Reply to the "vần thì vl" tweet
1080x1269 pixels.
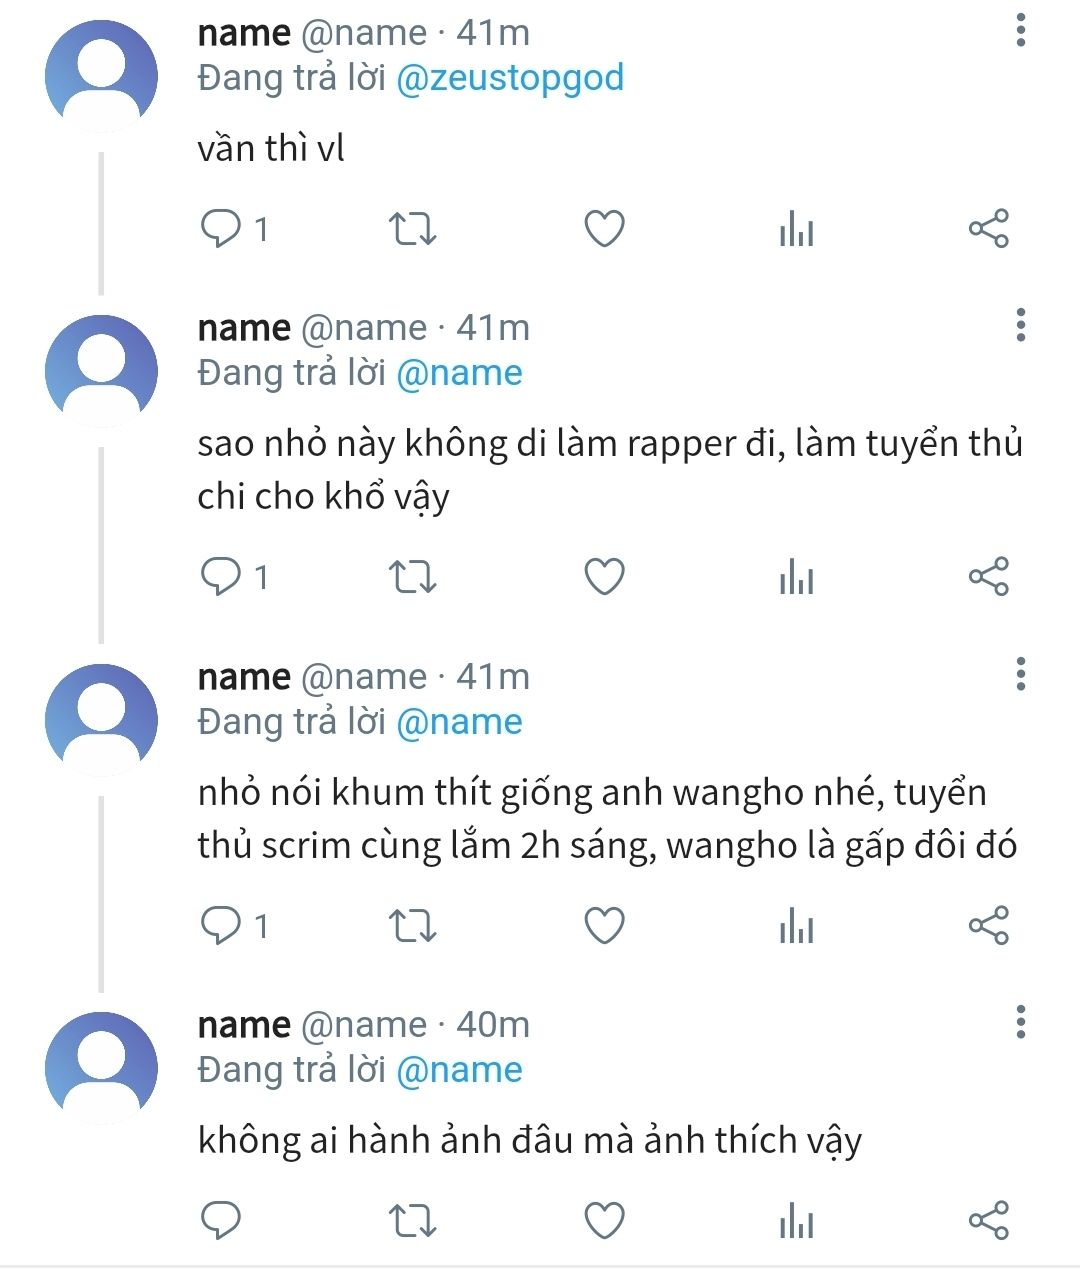(221, 229)
